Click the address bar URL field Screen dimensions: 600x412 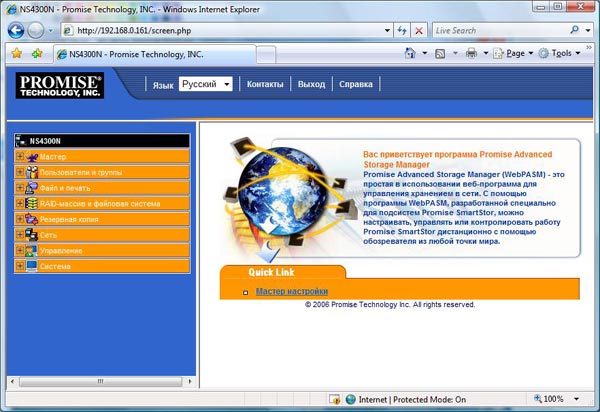pos(222,31)
